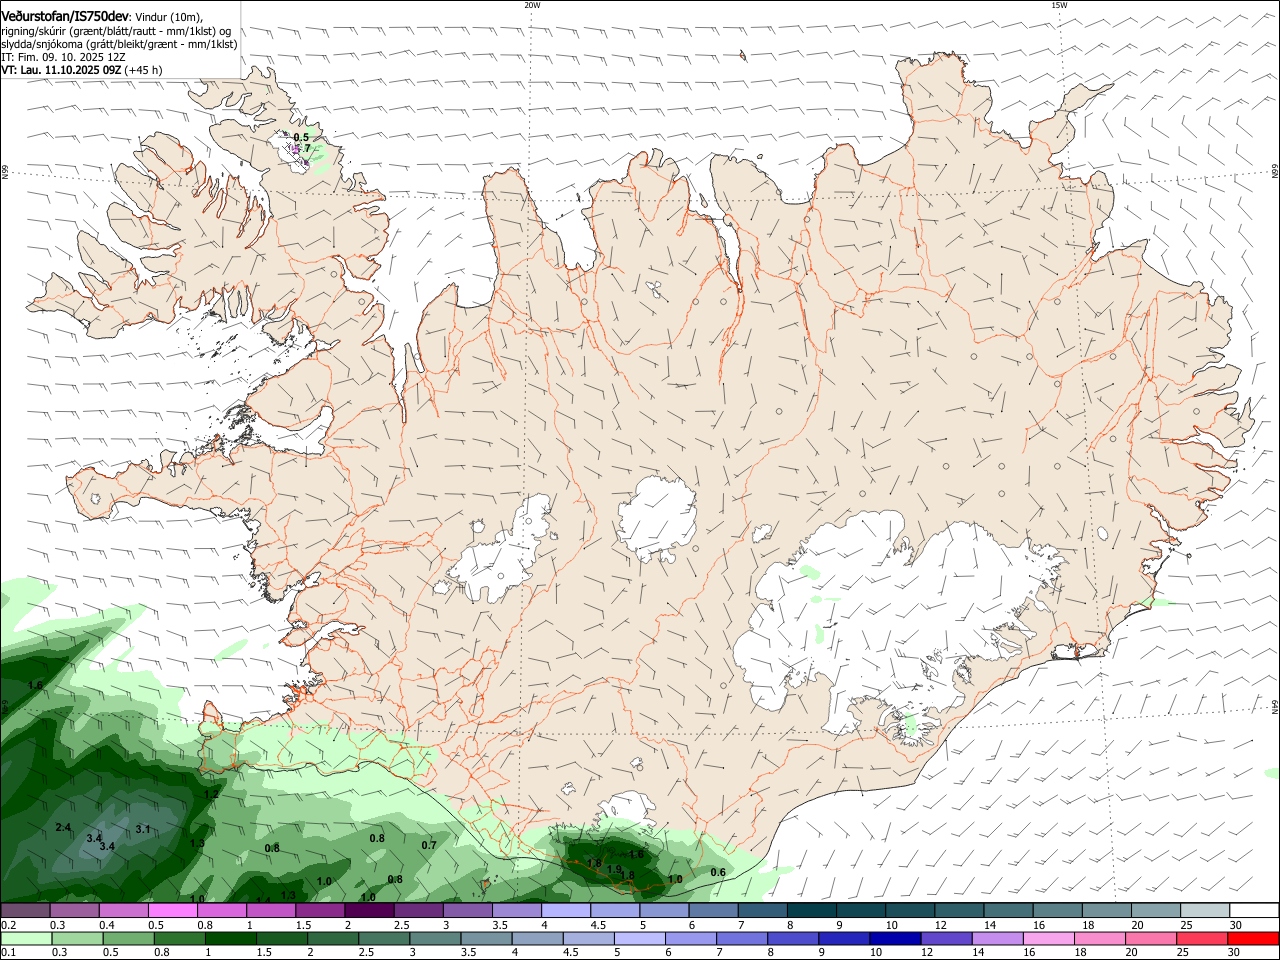Select the (+45 h) forecast offset text
The width and height of the screenshot is (1280, 960).
tap(144, 70)
